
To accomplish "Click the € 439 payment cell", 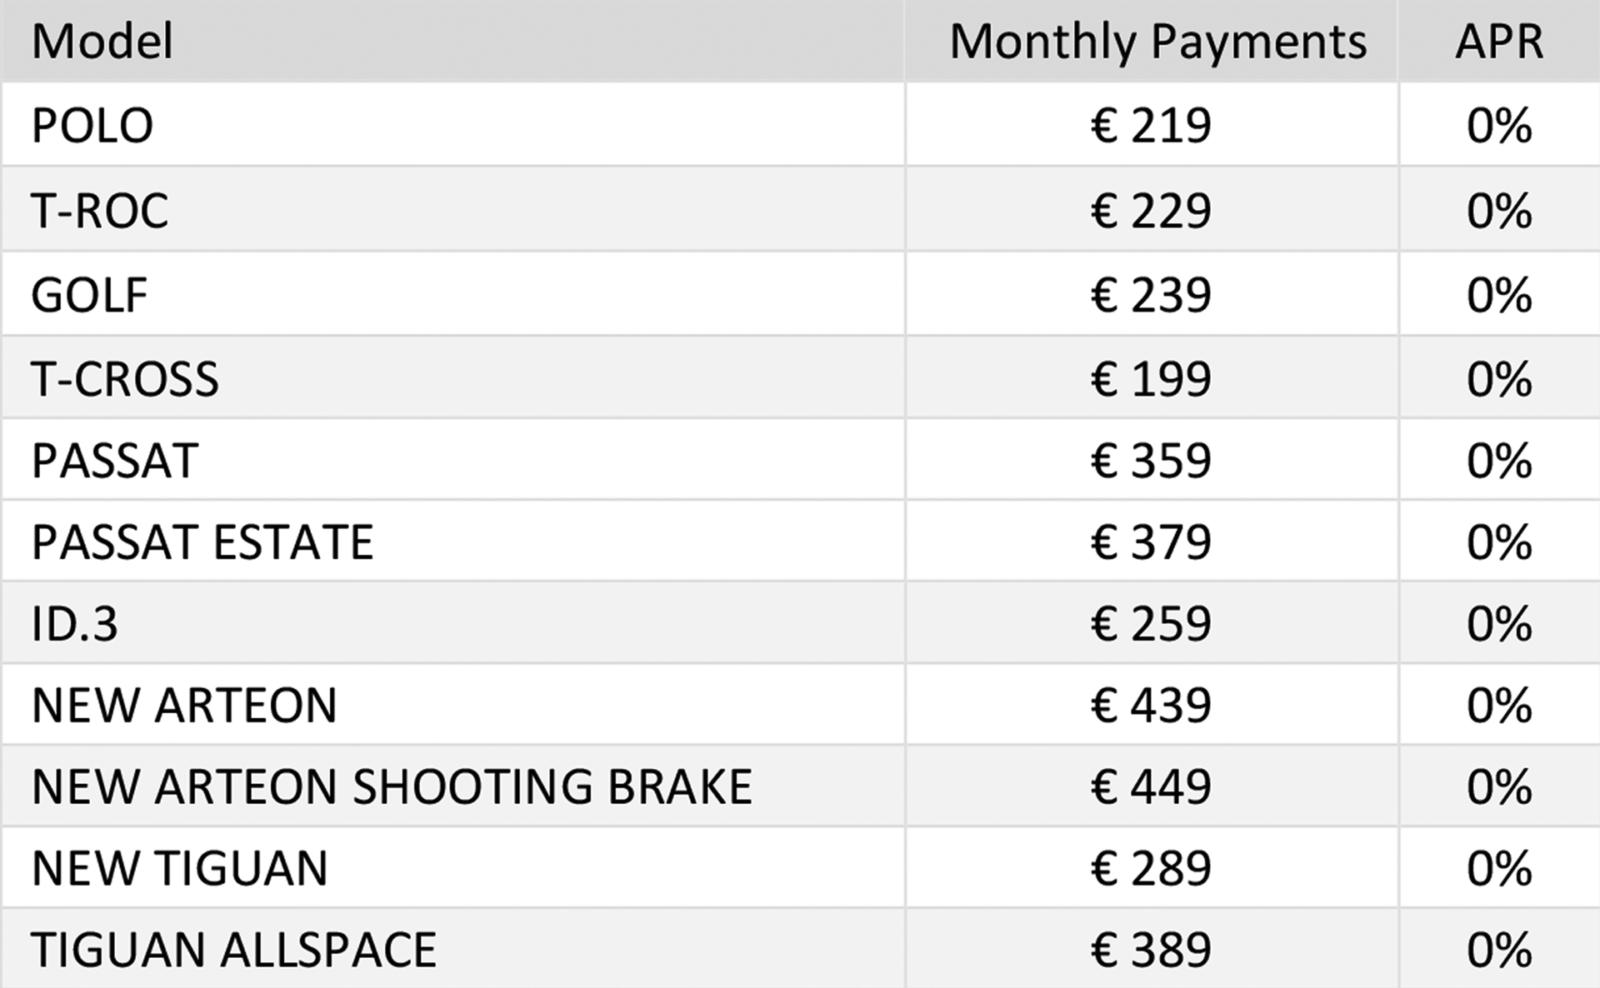I will click(1152, 704).
